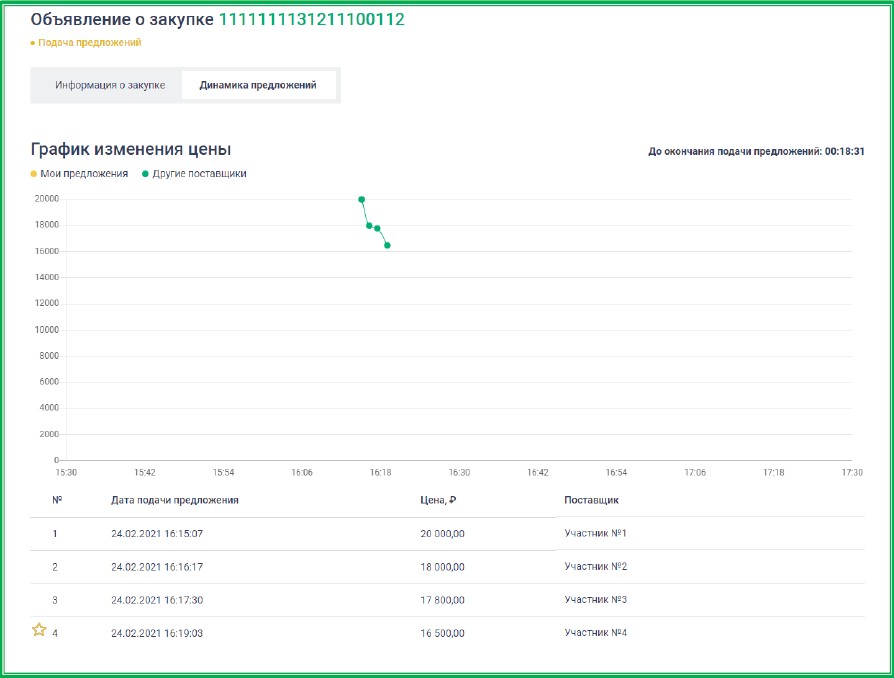Select the Участник №3 supplier cell
Screen dimensions: 894x678
tap(596, 599)
